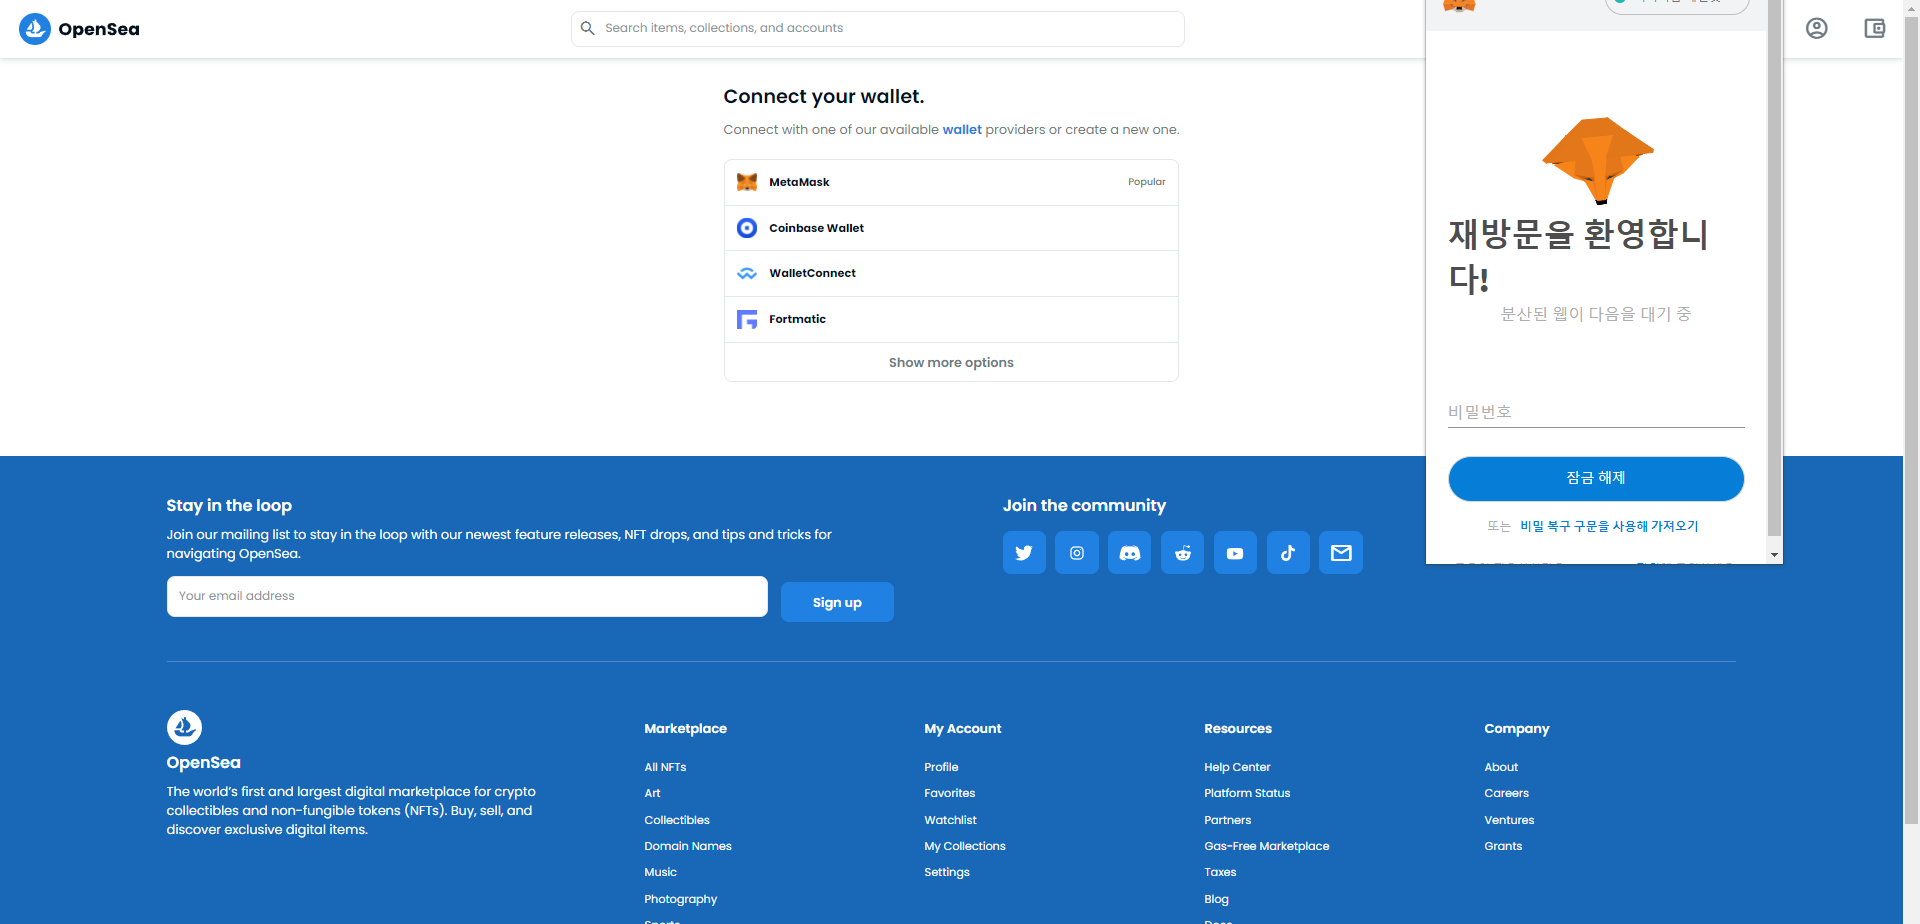
Task: Click the MetaMask popup scrollbar
Action: point(1774,268)
